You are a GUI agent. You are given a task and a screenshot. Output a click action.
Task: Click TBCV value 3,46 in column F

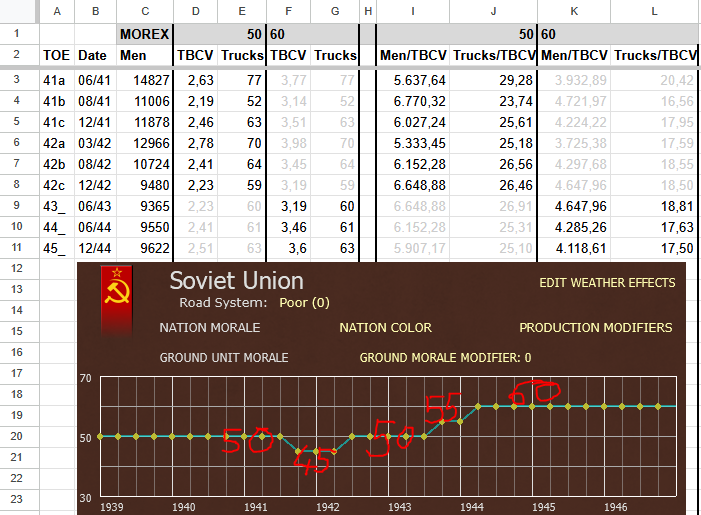click(x=288, y=227)
